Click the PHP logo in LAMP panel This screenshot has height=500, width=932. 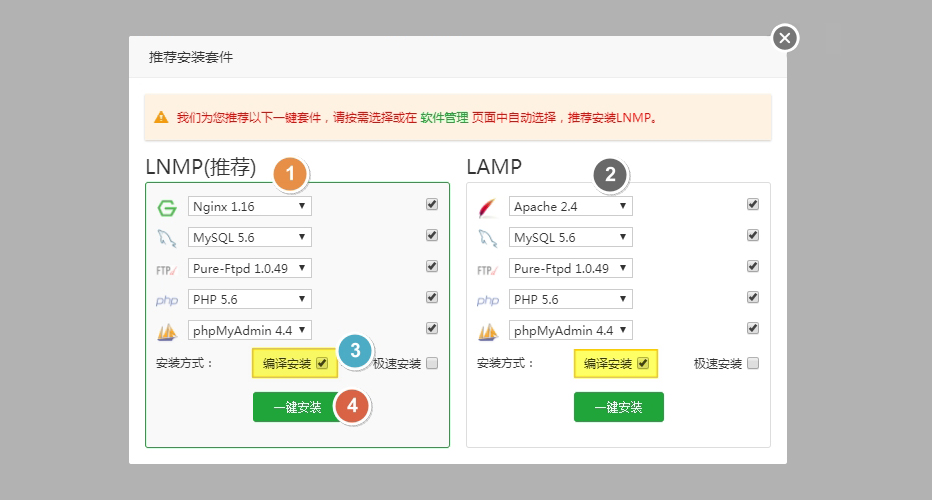488,301
